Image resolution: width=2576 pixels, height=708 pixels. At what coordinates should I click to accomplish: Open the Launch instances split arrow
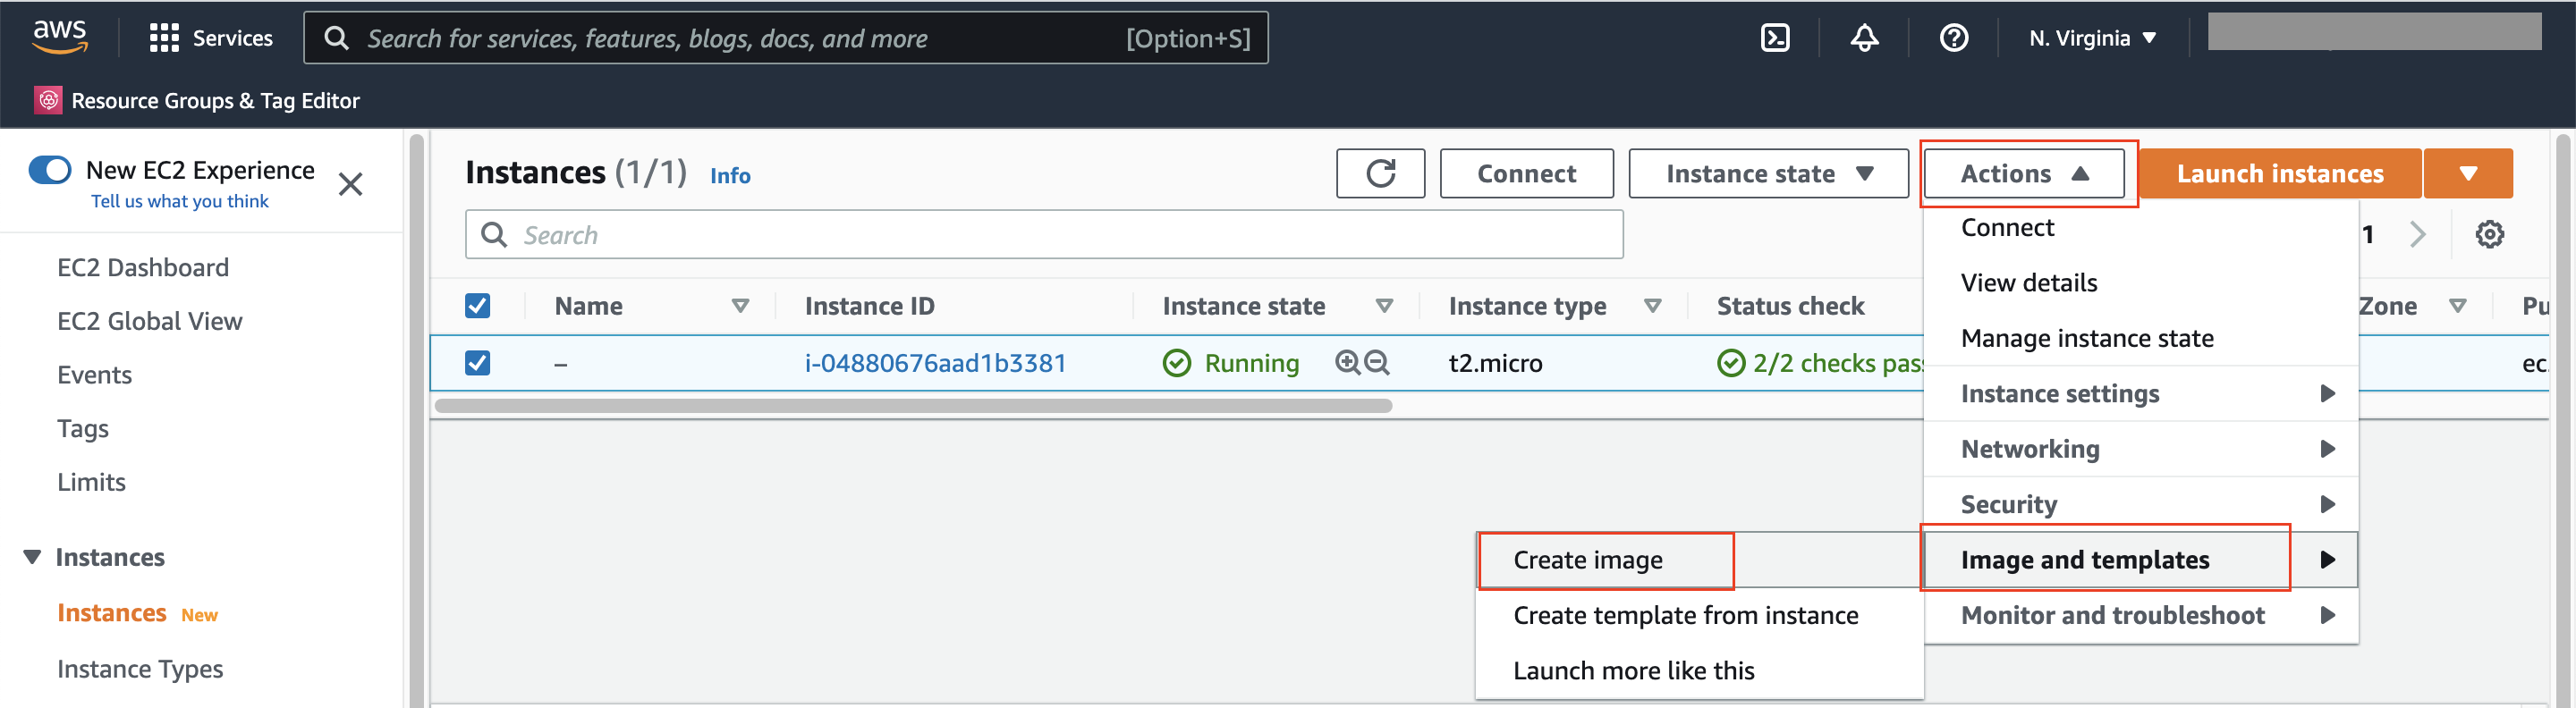(2468, 173)
